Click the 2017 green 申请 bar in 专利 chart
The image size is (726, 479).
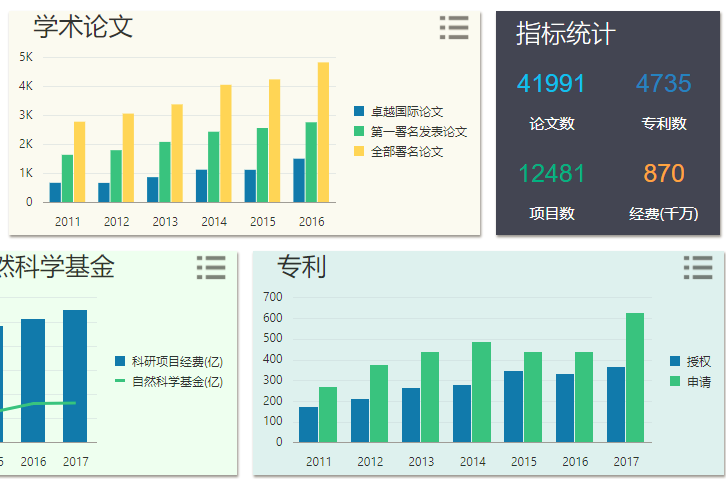point(635,377)
